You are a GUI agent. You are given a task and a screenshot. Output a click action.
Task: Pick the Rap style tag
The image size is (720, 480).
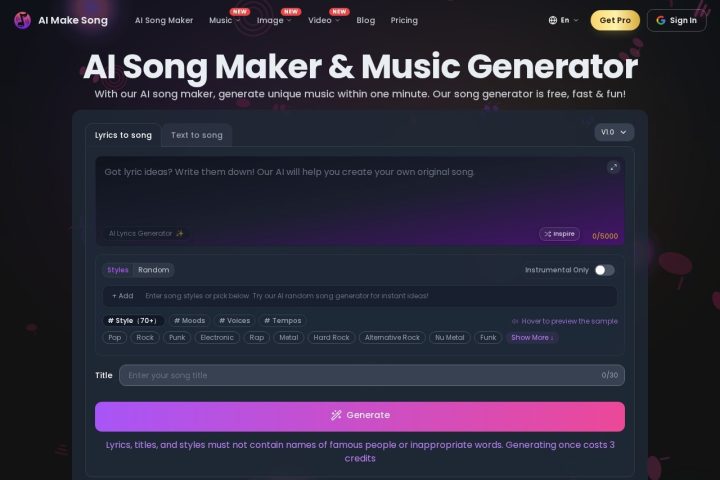coord(257,338)
